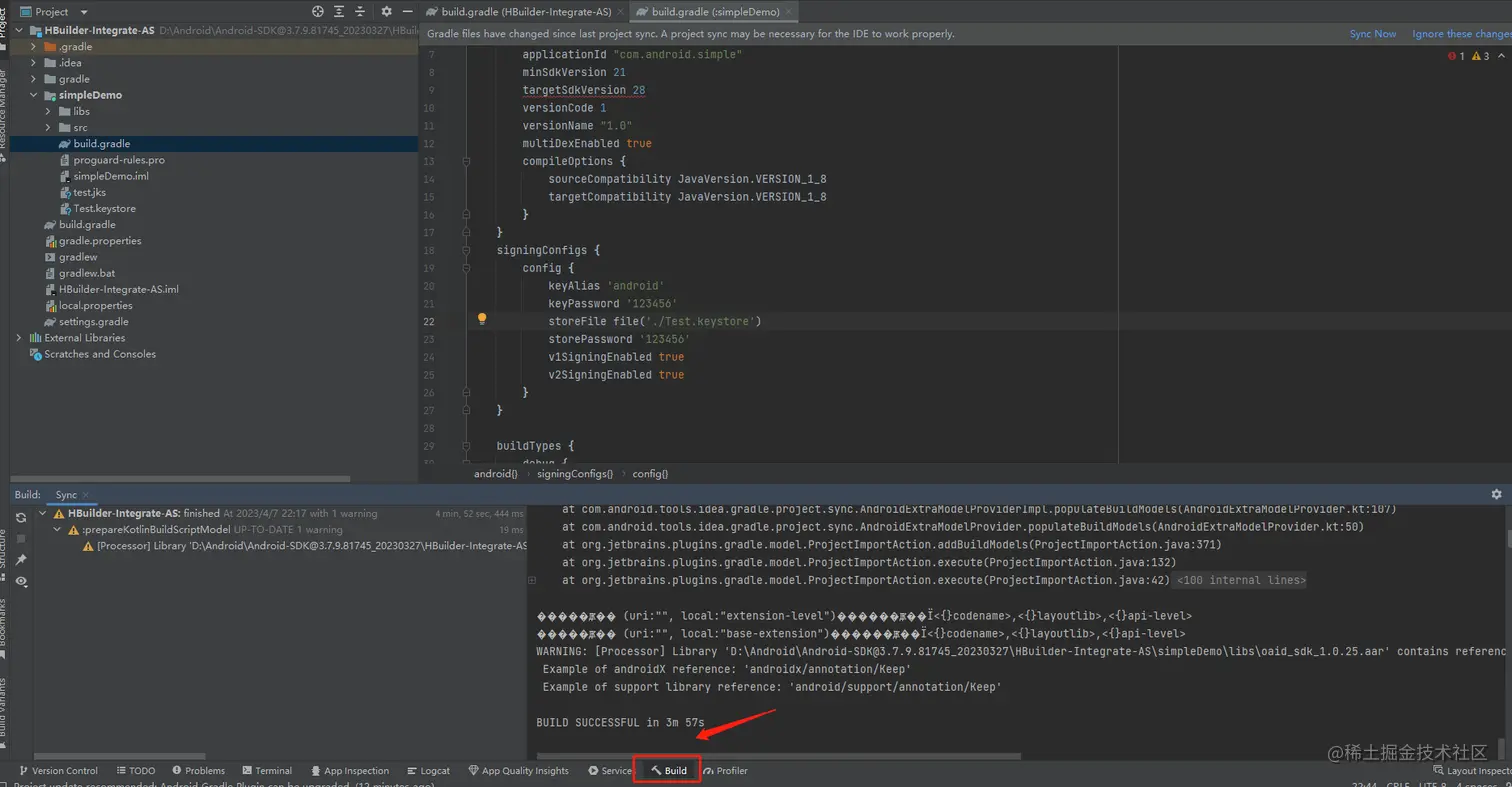1512x787 pixels.
Task: Expand the libs folder
Action: [x=48, y=111]
